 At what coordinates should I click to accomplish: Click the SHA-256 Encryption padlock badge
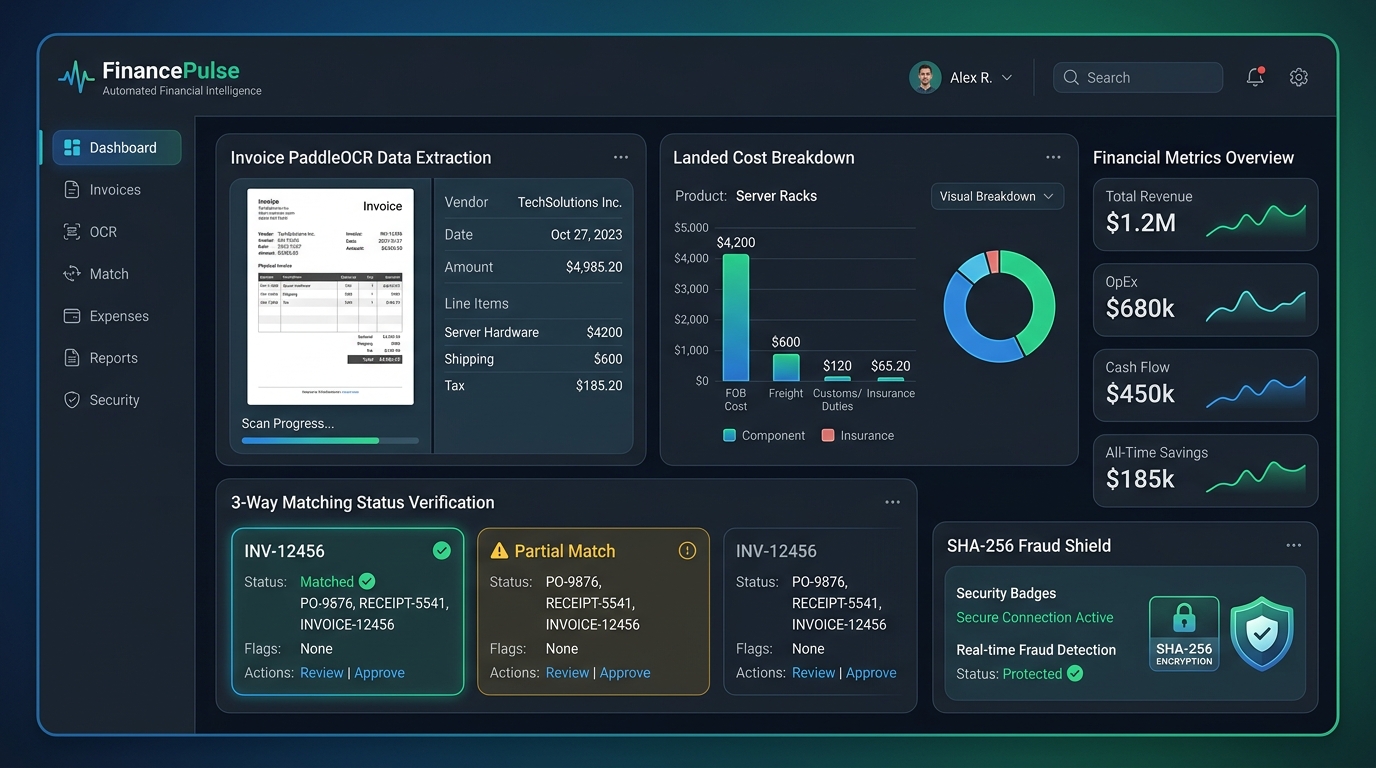point(1184,633)
